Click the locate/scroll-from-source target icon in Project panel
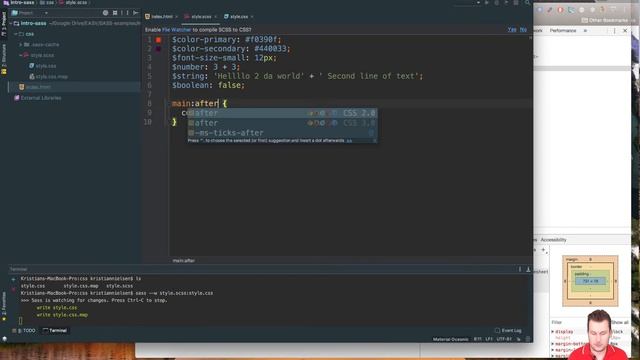Image resolution: width=640 pixels, height=360 pixels. coord(105,13)
